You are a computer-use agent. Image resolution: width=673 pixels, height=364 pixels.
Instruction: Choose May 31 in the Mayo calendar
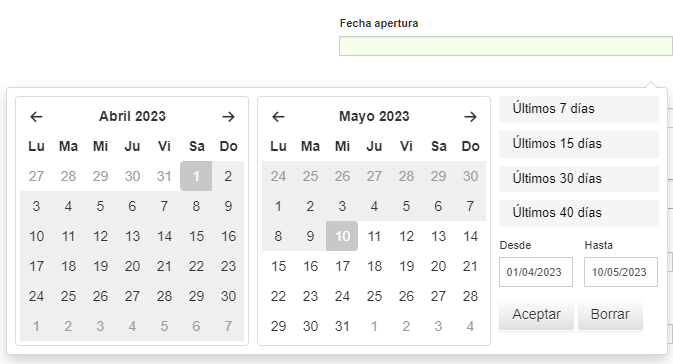342,326
